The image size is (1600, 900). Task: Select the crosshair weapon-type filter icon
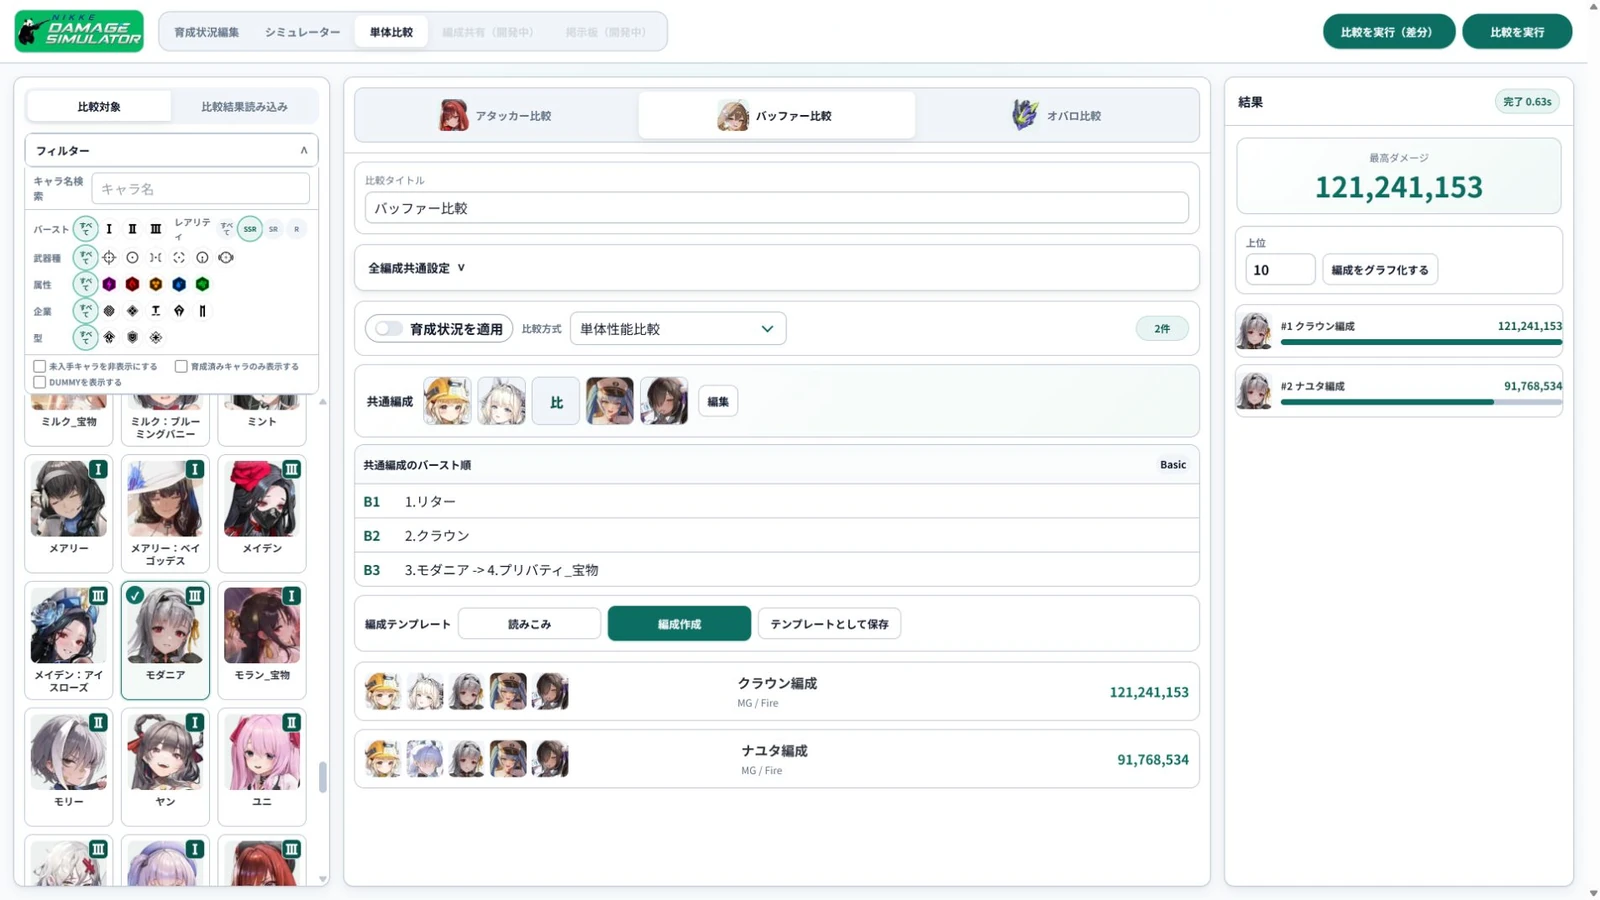(109, 257)
